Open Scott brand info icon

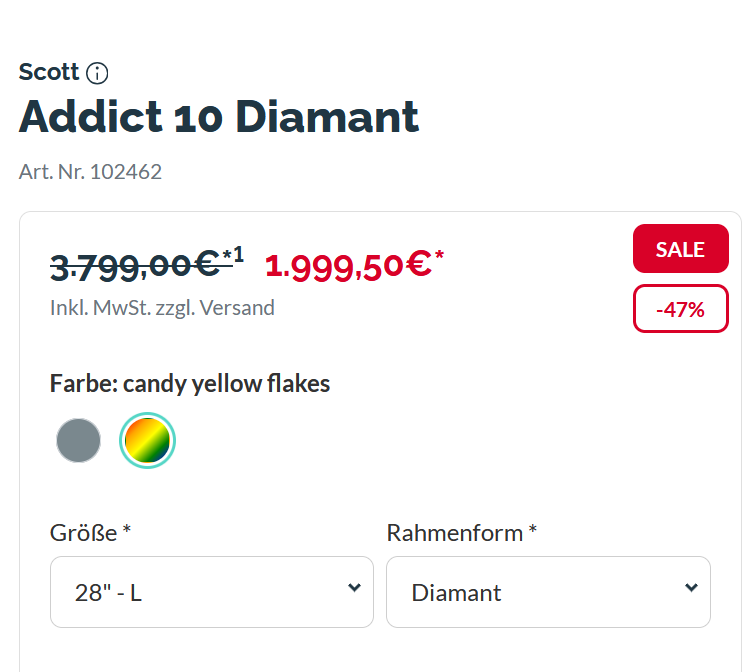[x=97, y=73]
